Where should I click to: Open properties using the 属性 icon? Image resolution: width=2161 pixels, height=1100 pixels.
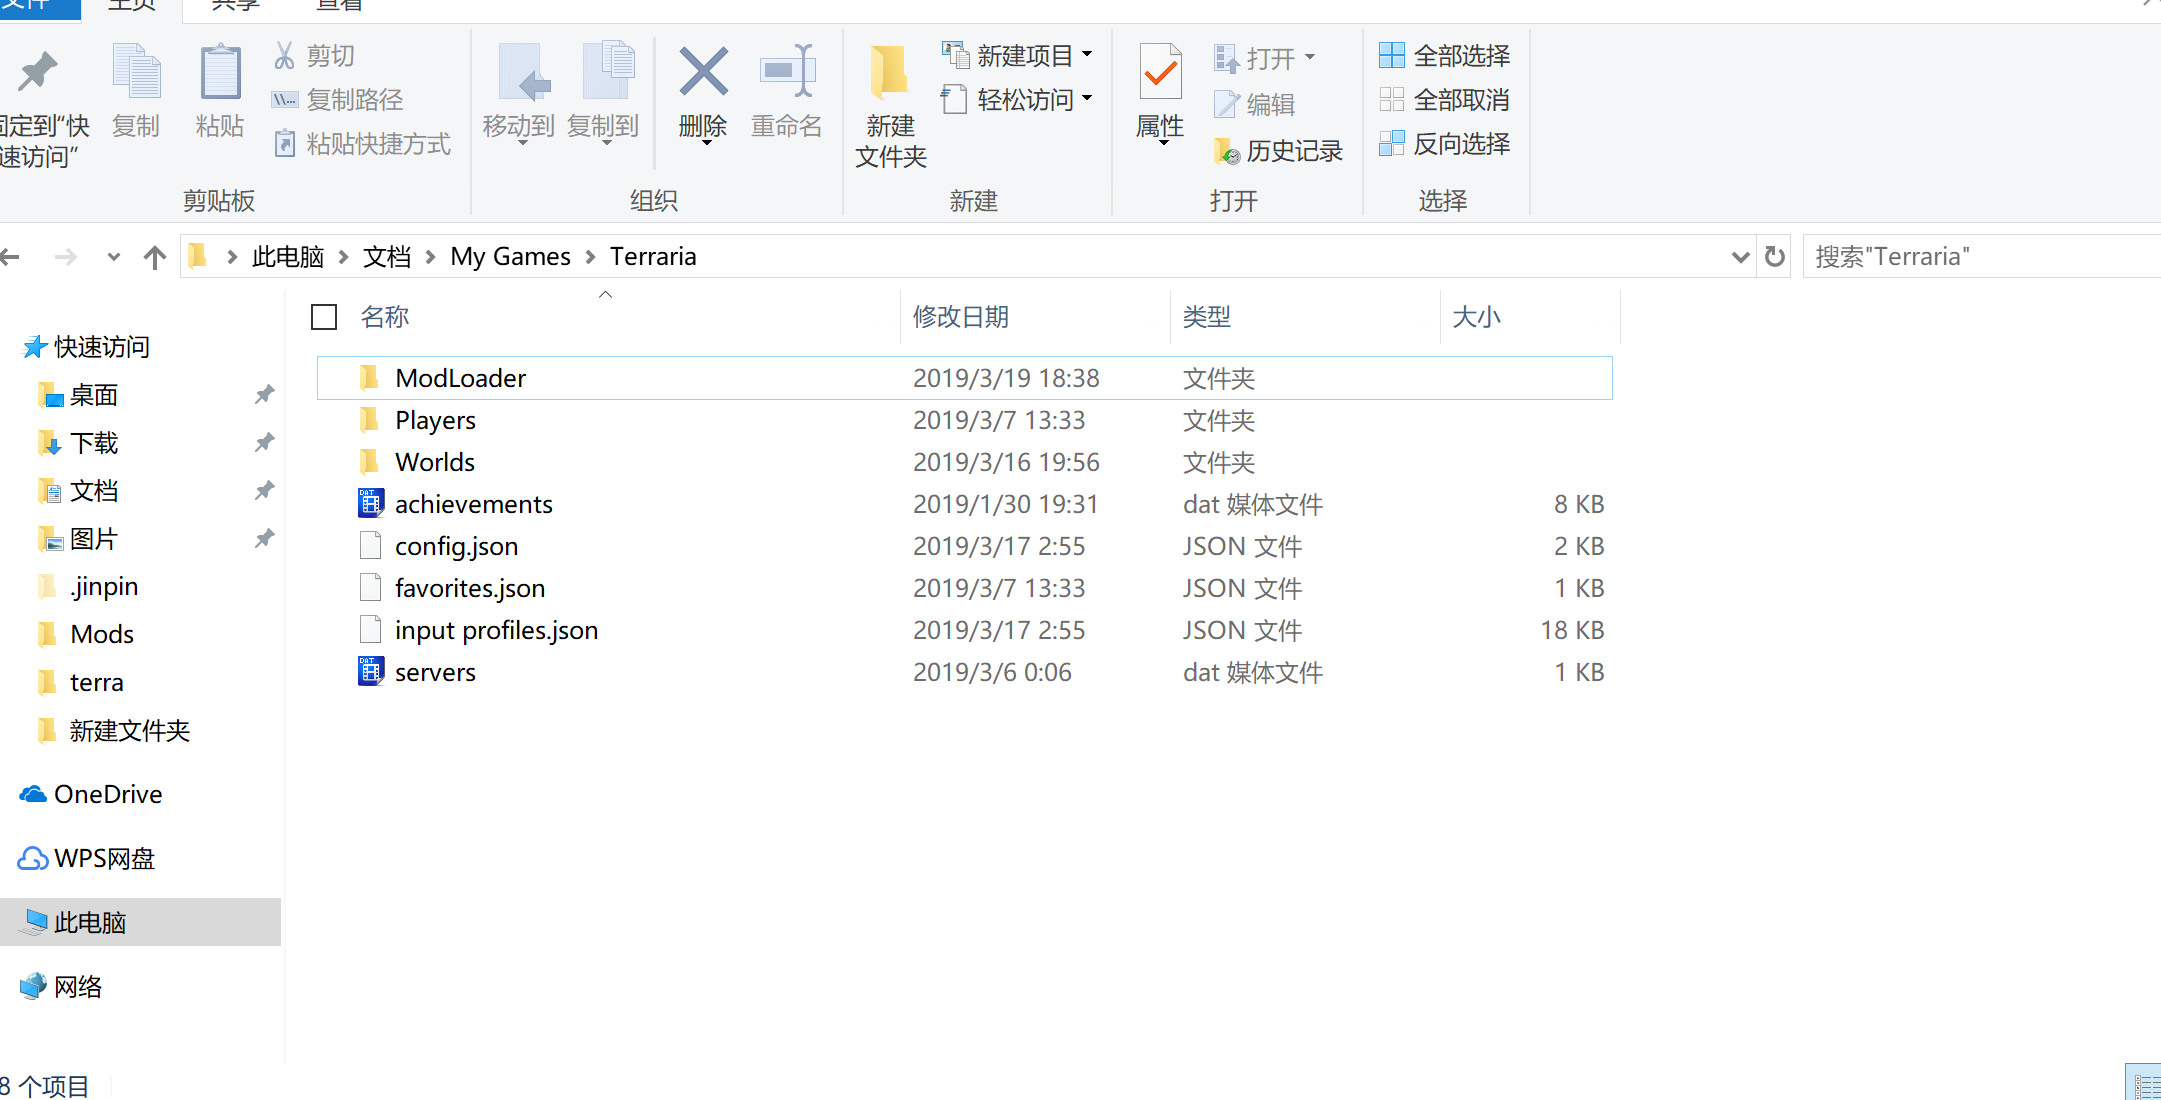click(x=1158, y=95)
